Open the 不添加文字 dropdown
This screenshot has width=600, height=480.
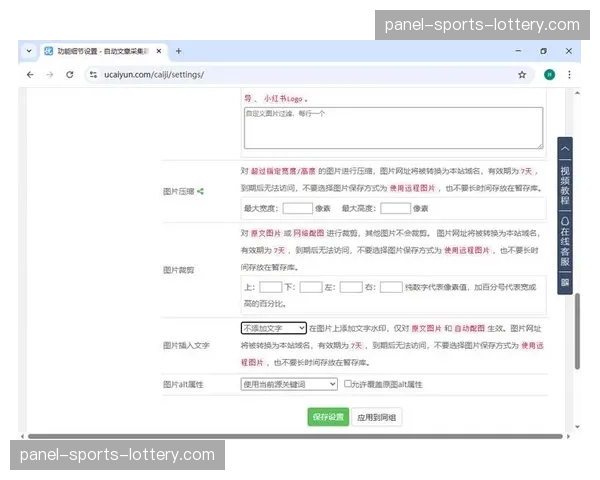(274, 328)
